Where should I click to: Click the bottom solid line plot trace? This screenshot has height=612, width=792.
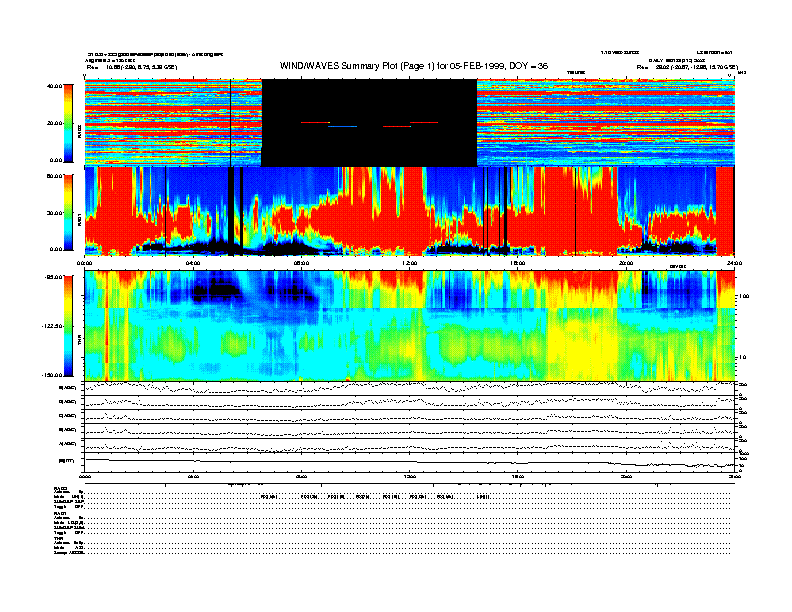pyautogui.click(x=410, y=462)
